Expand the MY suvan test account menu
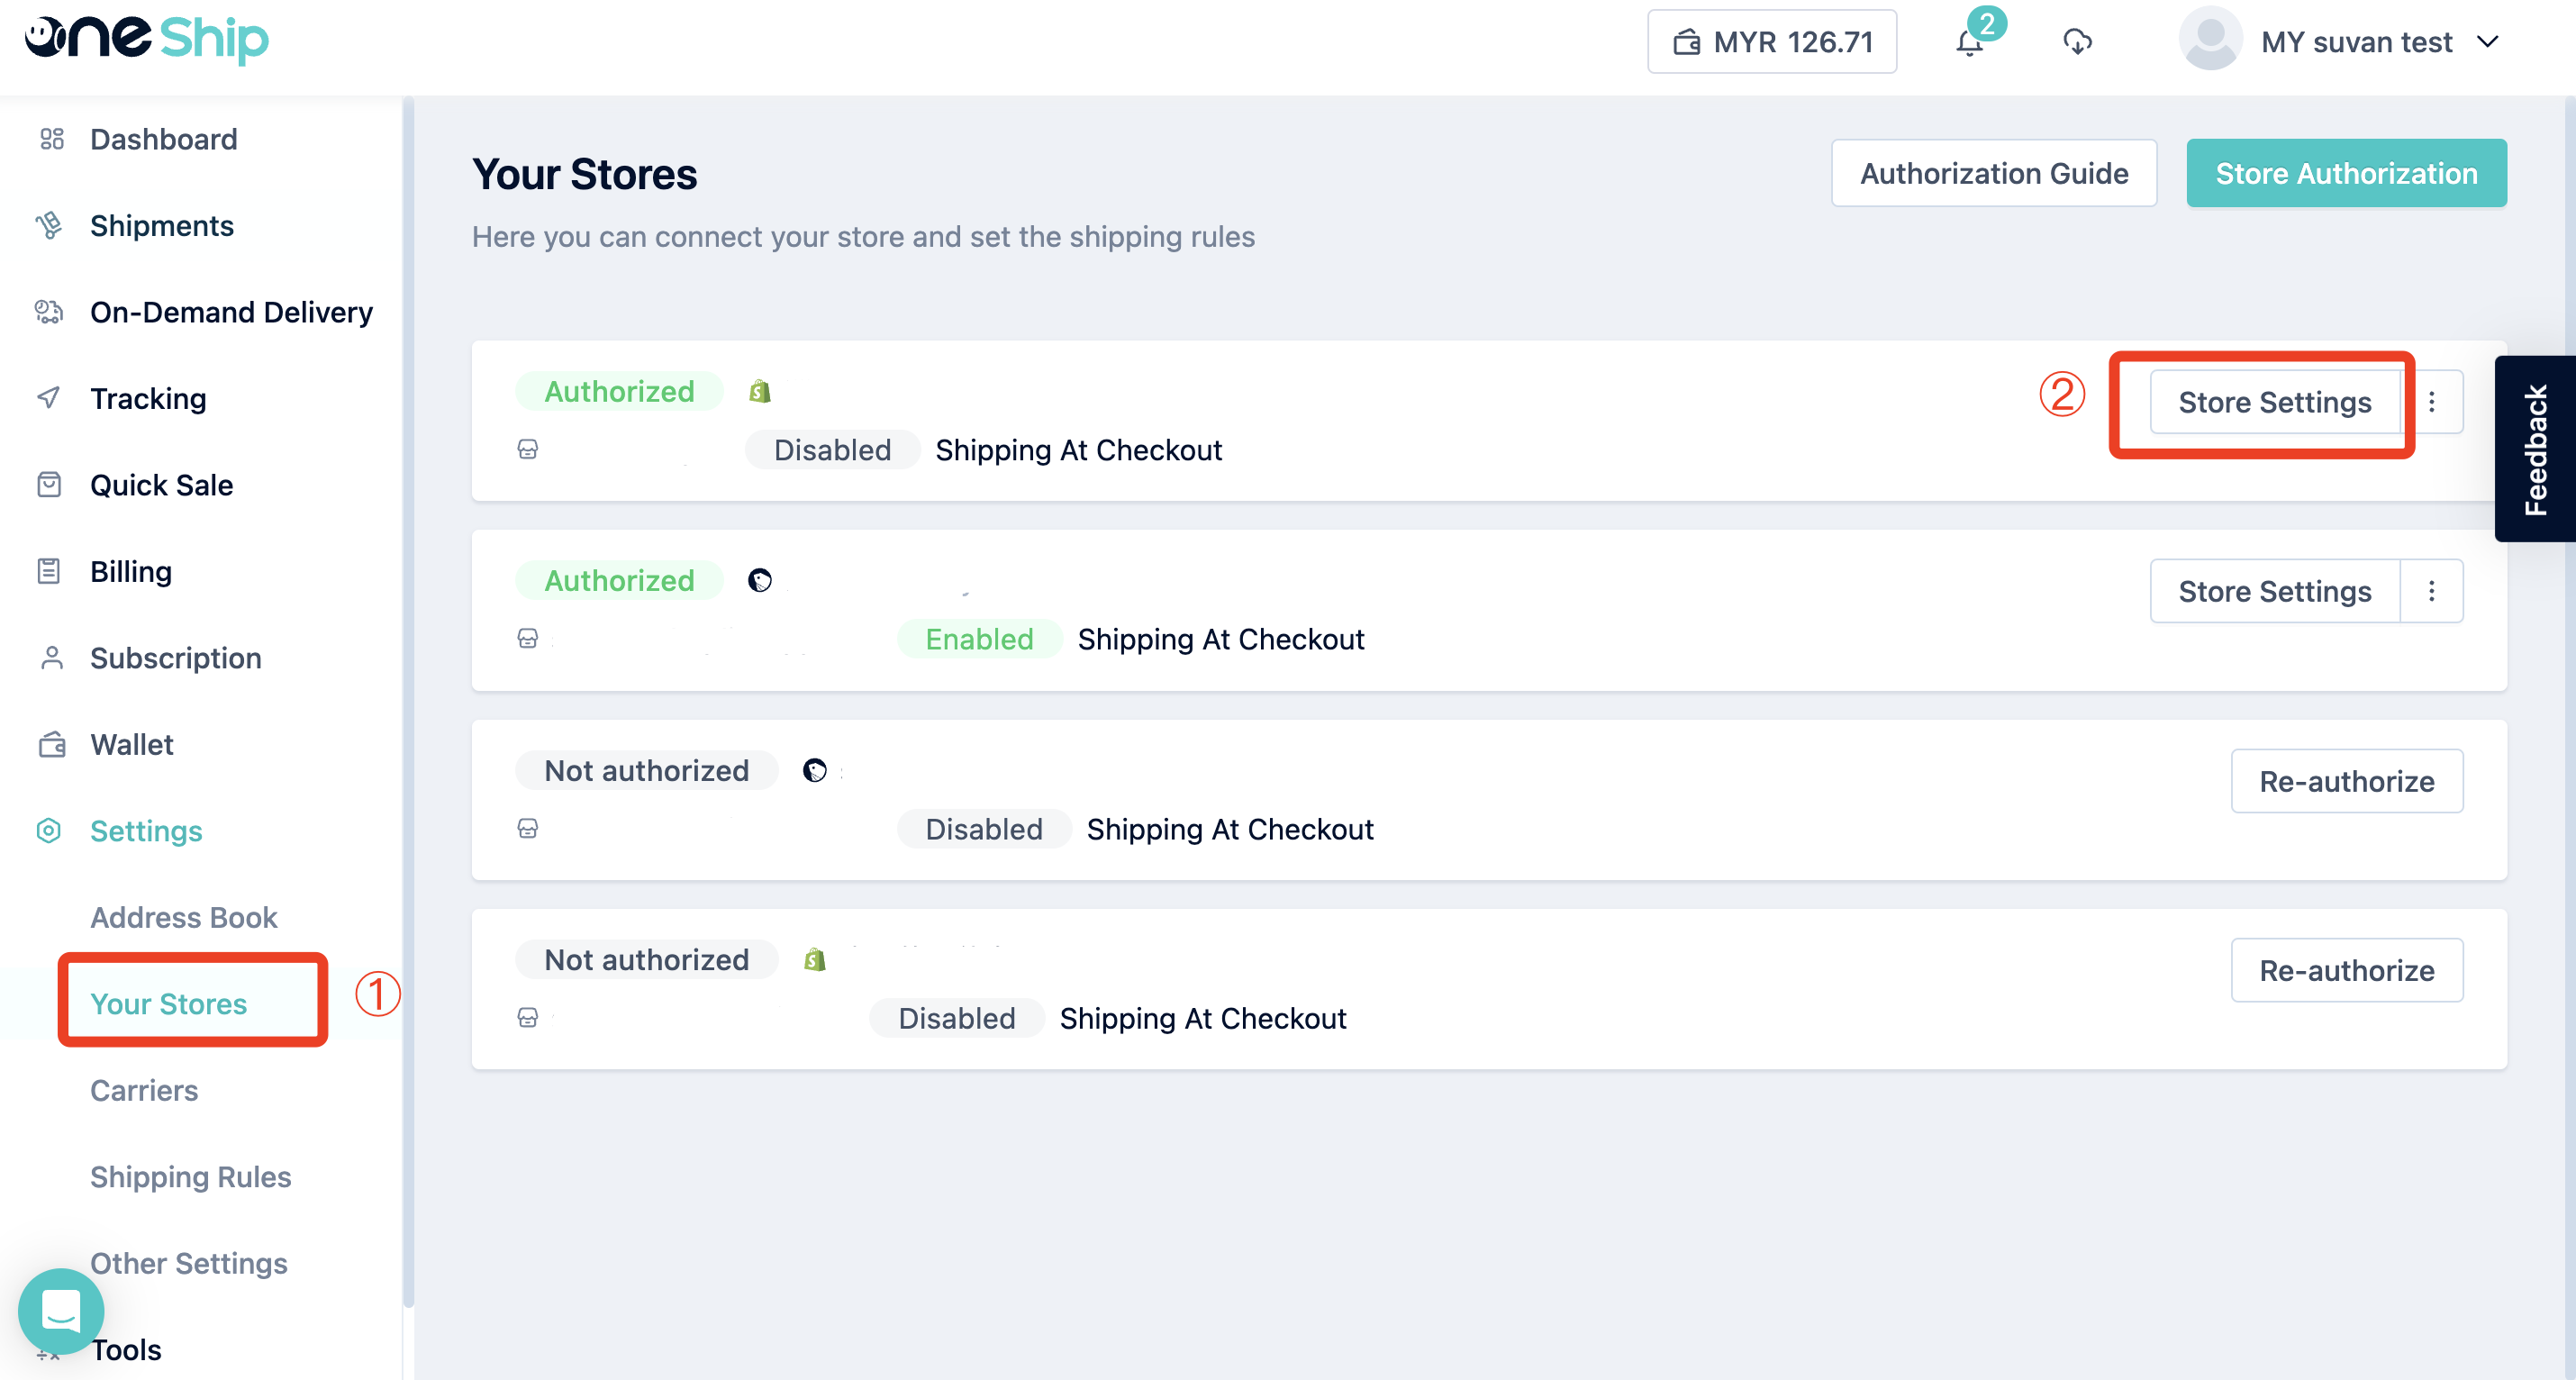2576x1380 pixels. pyautogui.click(x=2488, y=42)
